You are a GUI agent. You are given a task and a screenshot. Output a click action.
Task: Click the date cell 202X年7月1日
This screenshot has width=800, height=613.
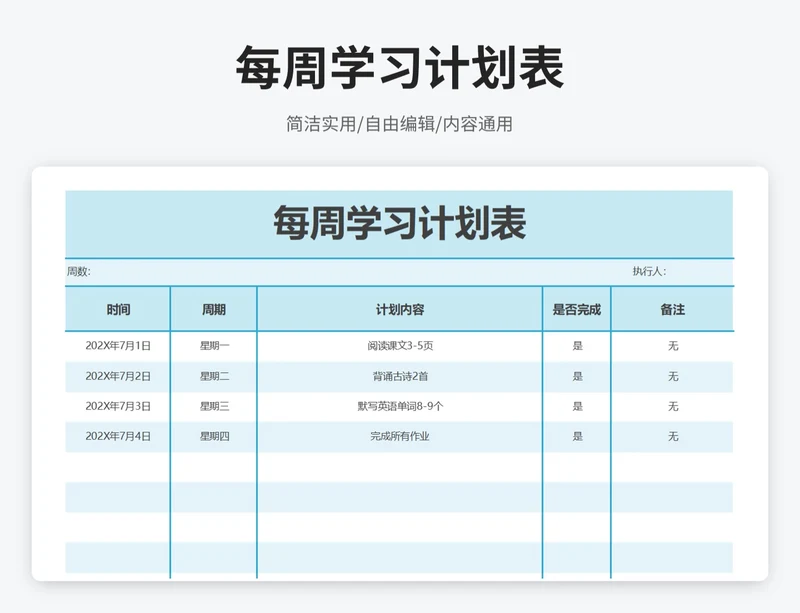pyautogui.click(x=118, y=346)
